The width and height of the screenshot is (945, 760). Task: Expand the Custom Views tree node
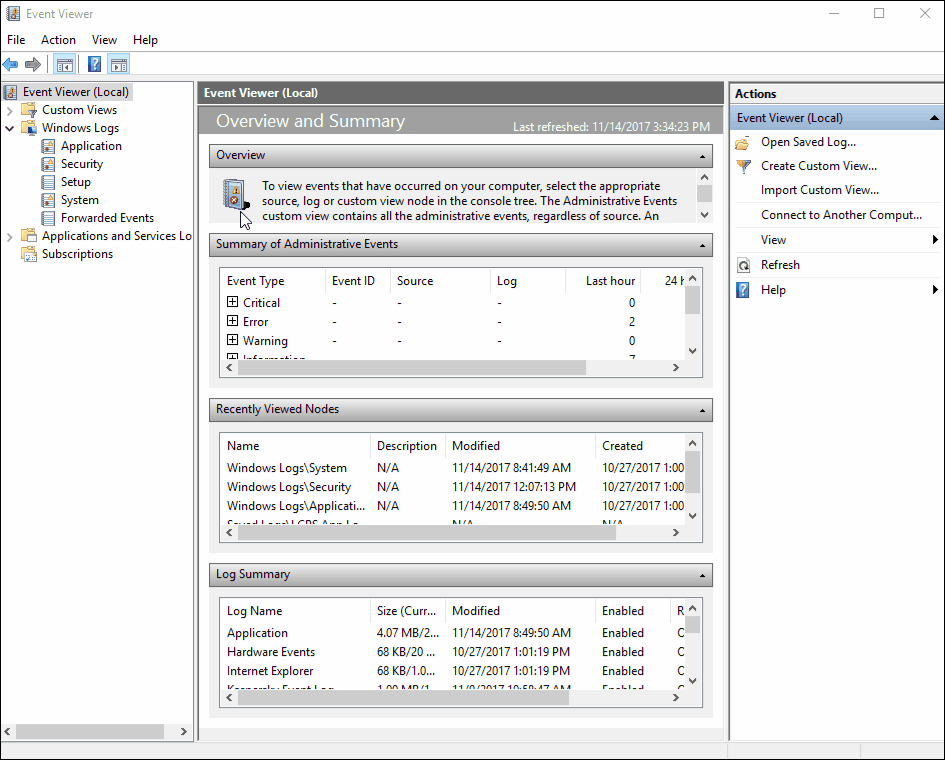(x=10, y=110)
